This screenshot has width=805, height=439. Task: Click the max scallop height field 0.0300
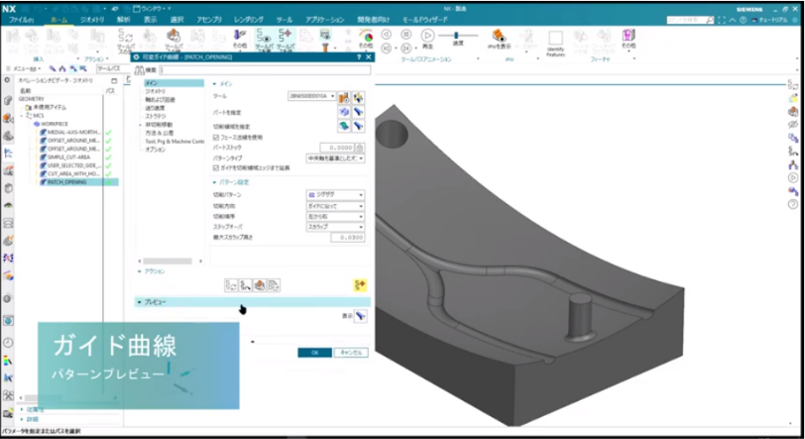coord(348,238)
